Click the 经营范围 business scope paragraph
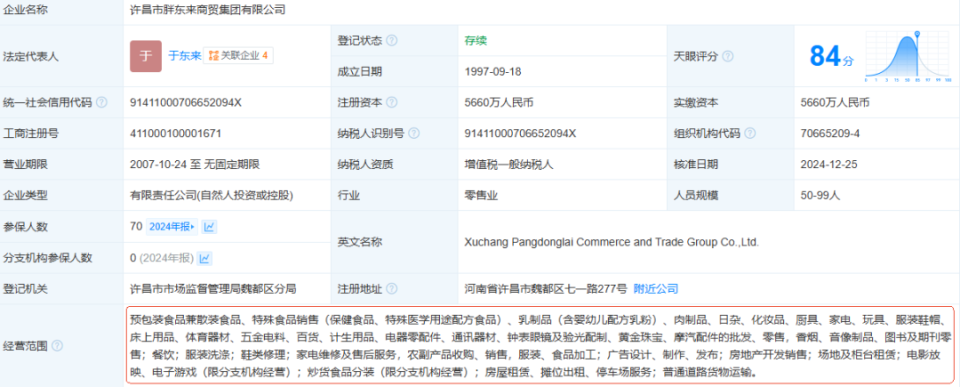Screen dimensions: 960x387 [x=541, y=346]
